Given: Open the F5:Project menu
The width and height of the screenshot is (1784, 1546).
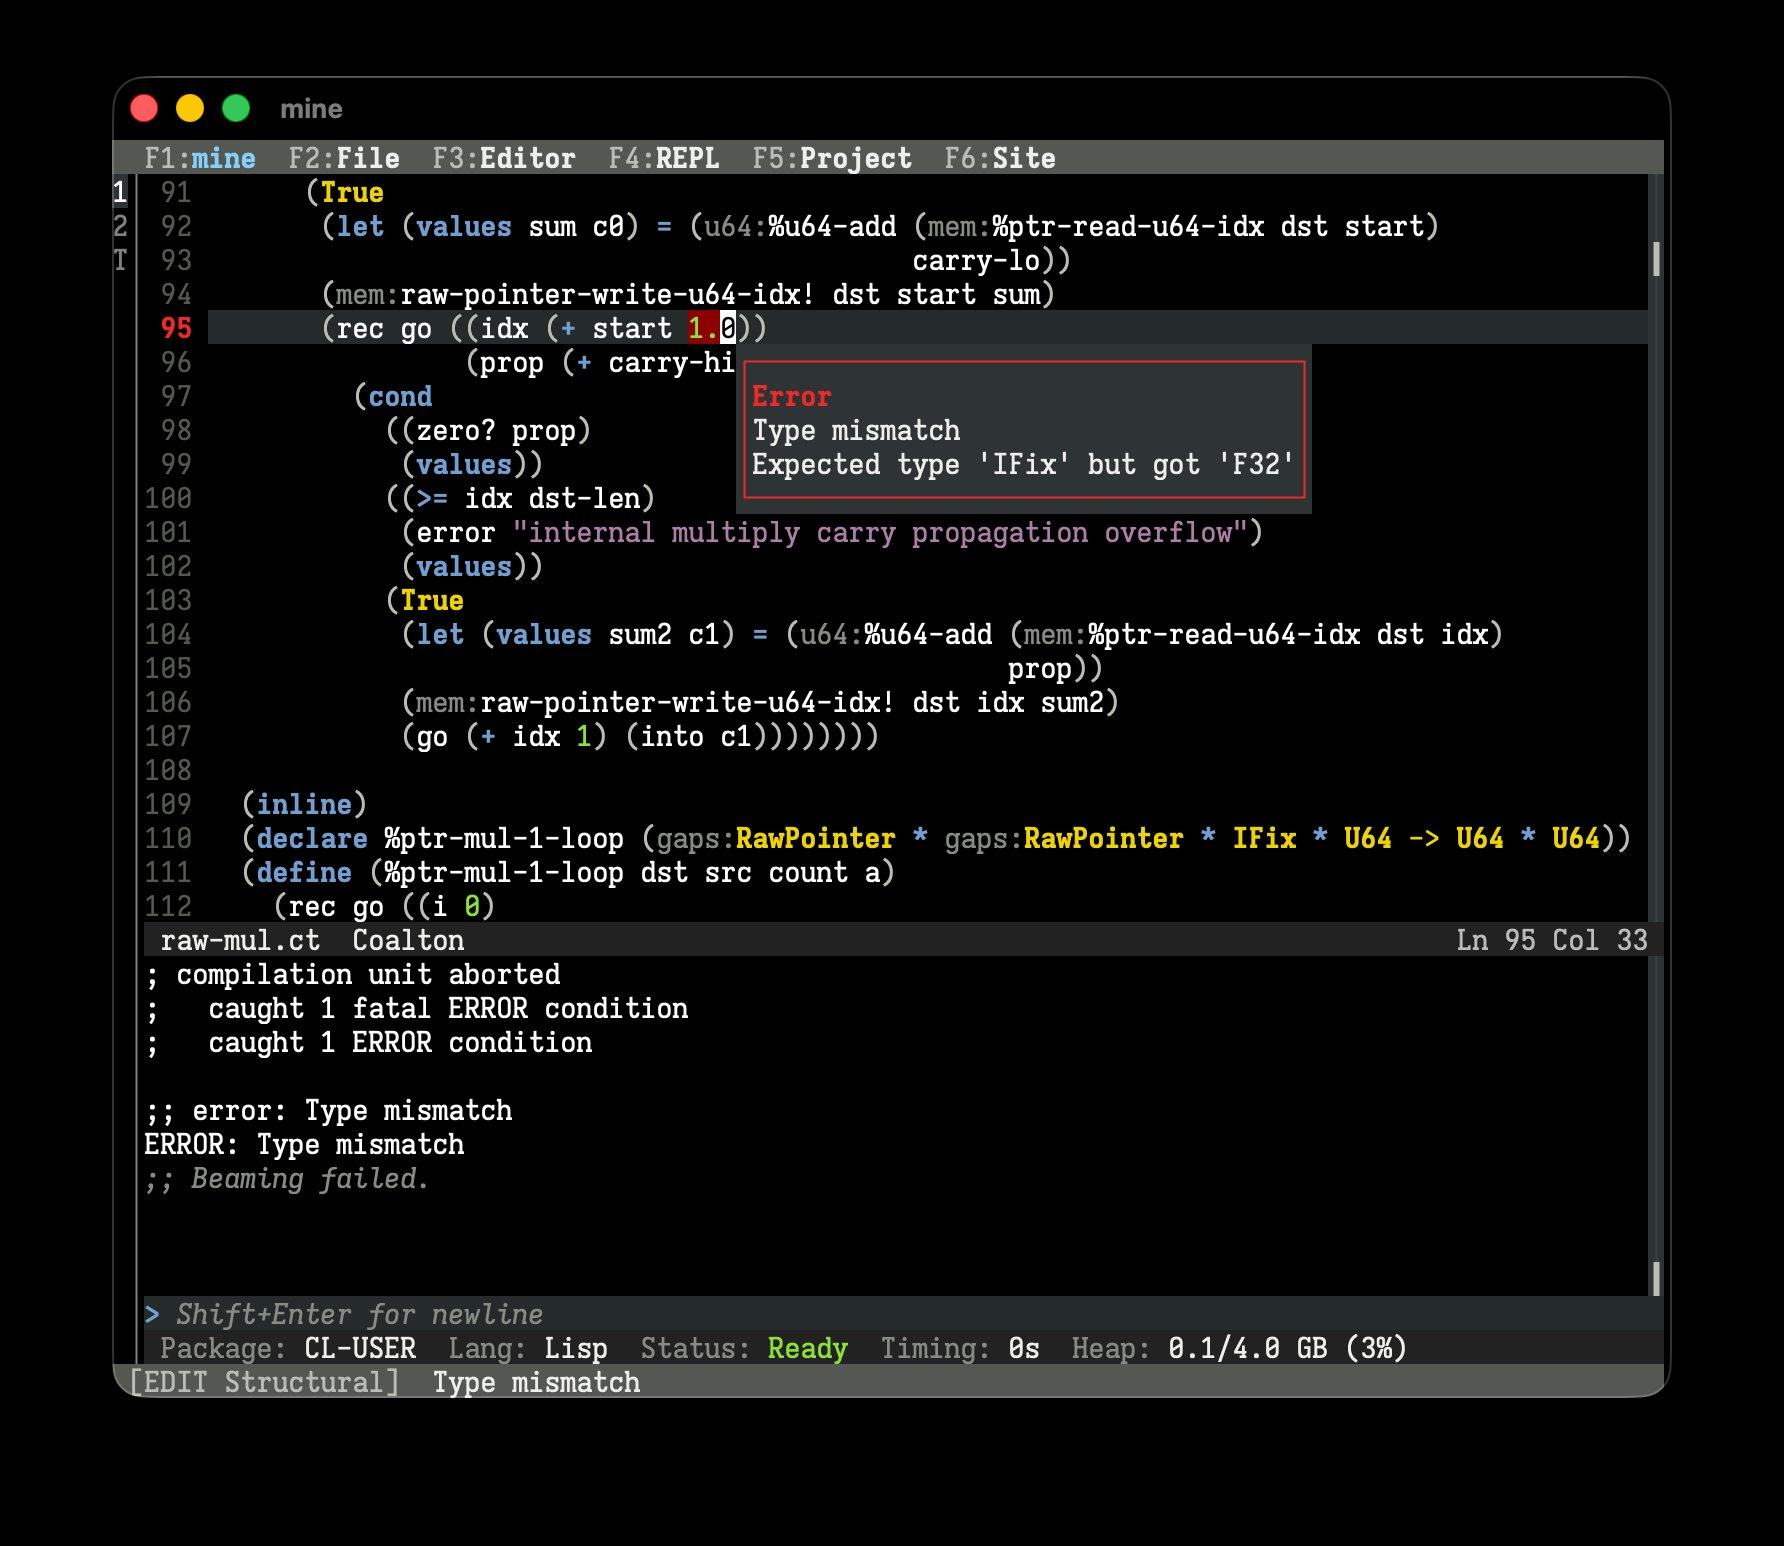Looking at the screenshot, I should coord(832,158).
